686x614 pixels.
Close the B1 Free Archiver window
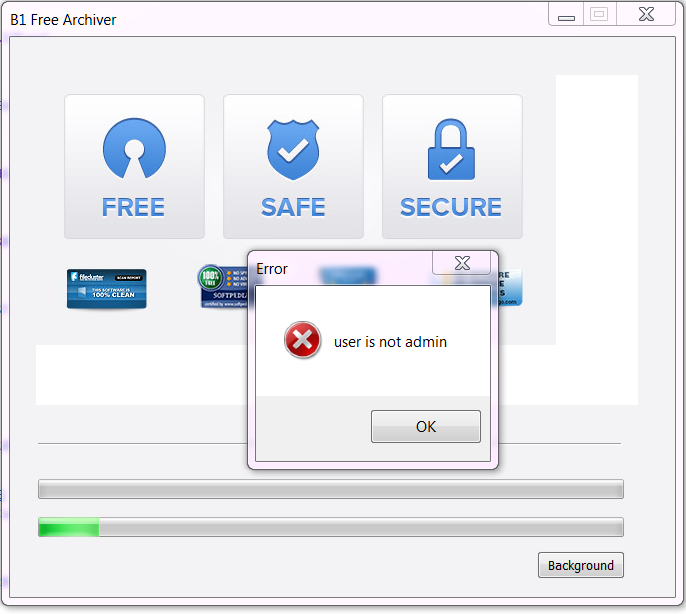coord(646,14)
